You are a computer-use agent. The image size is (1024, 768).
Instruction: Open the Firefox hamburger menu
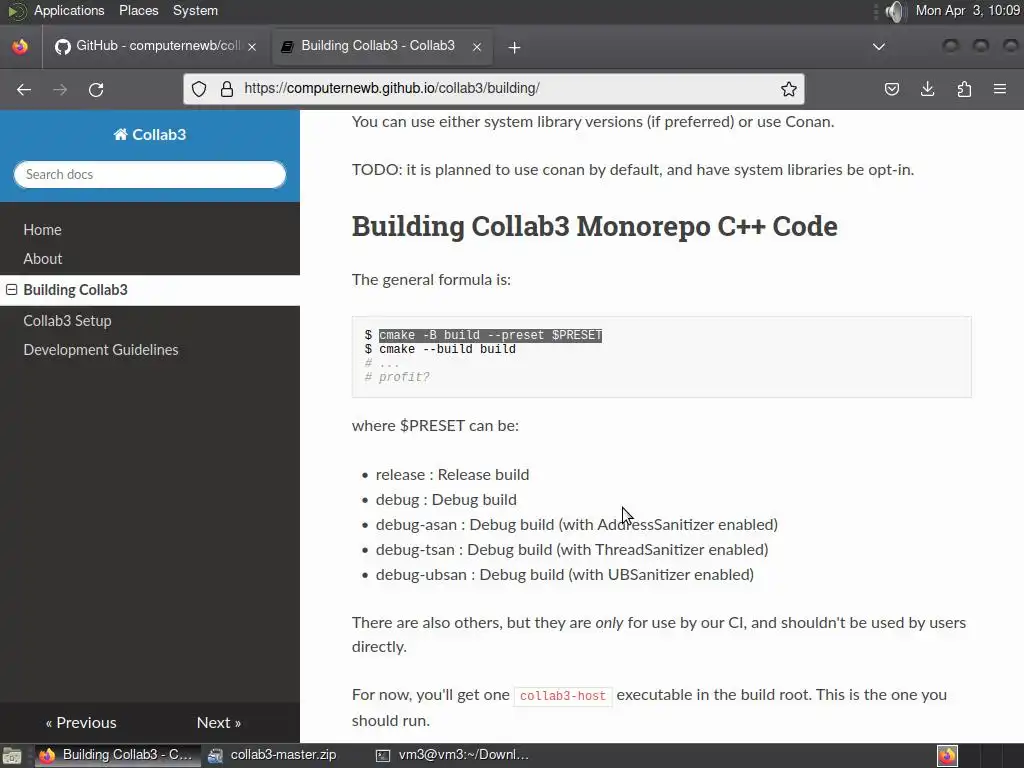coord(1000,89)
